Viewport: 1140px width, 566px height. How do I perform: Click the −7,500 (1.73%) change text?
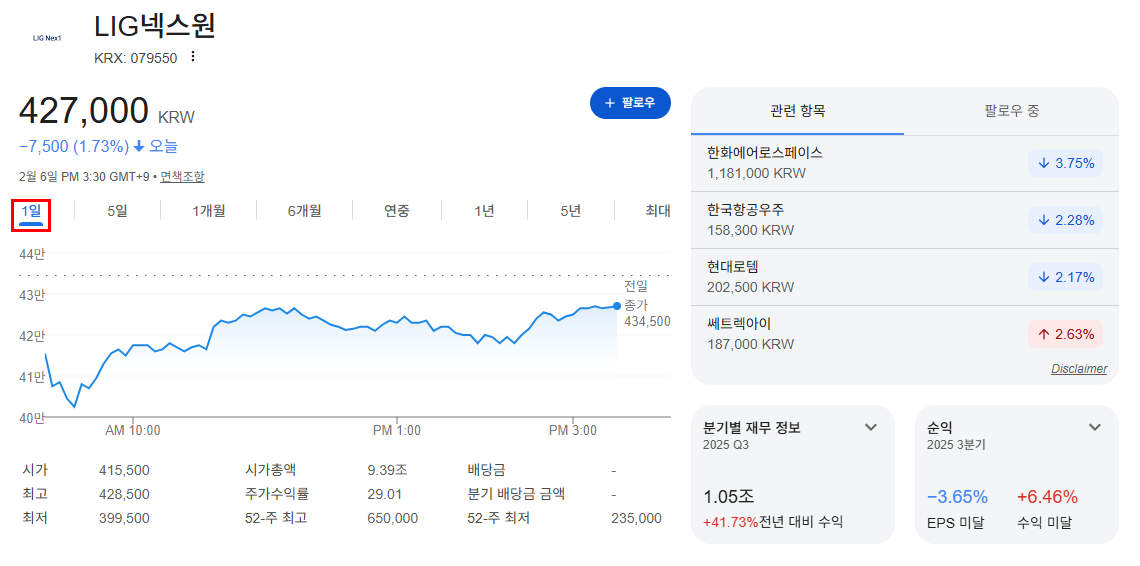pos(74,146)
